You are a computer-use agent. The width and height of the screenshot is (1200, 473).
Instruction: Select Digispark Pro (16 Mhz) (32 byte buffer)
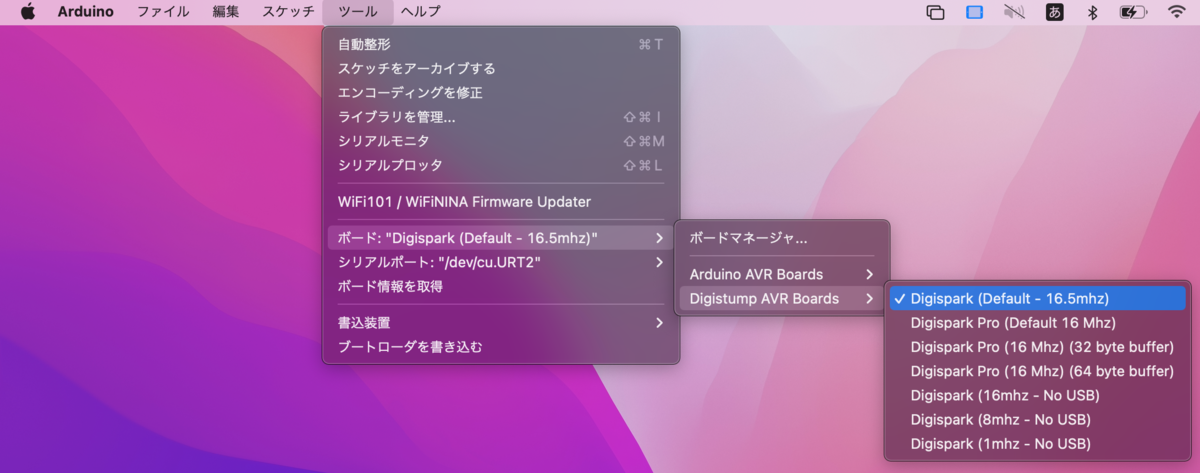click(x=1037, y=347)
